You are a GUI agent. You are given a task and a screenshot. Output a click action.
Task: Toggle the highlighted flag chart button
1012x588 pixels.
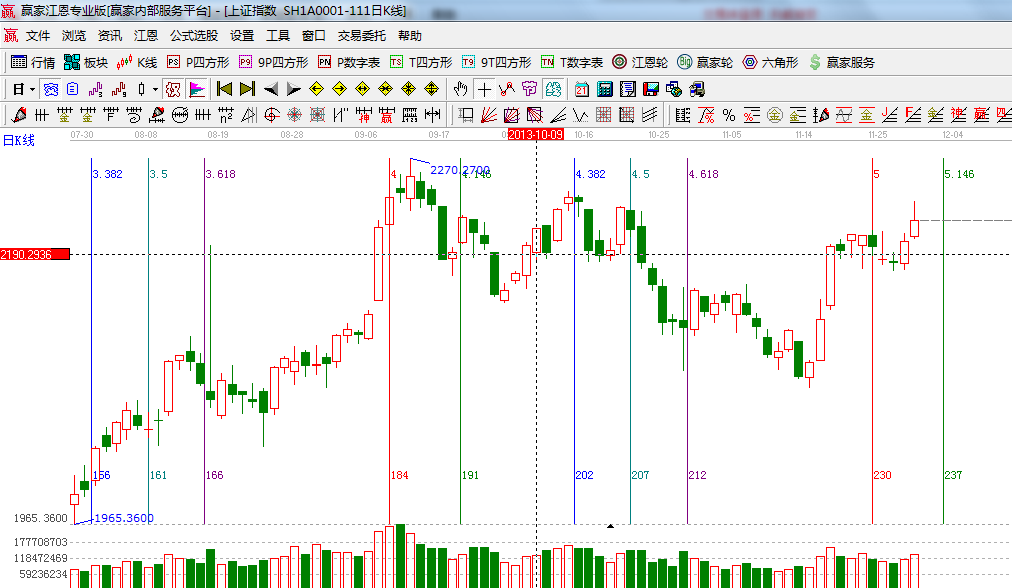(x=196, y=89)
